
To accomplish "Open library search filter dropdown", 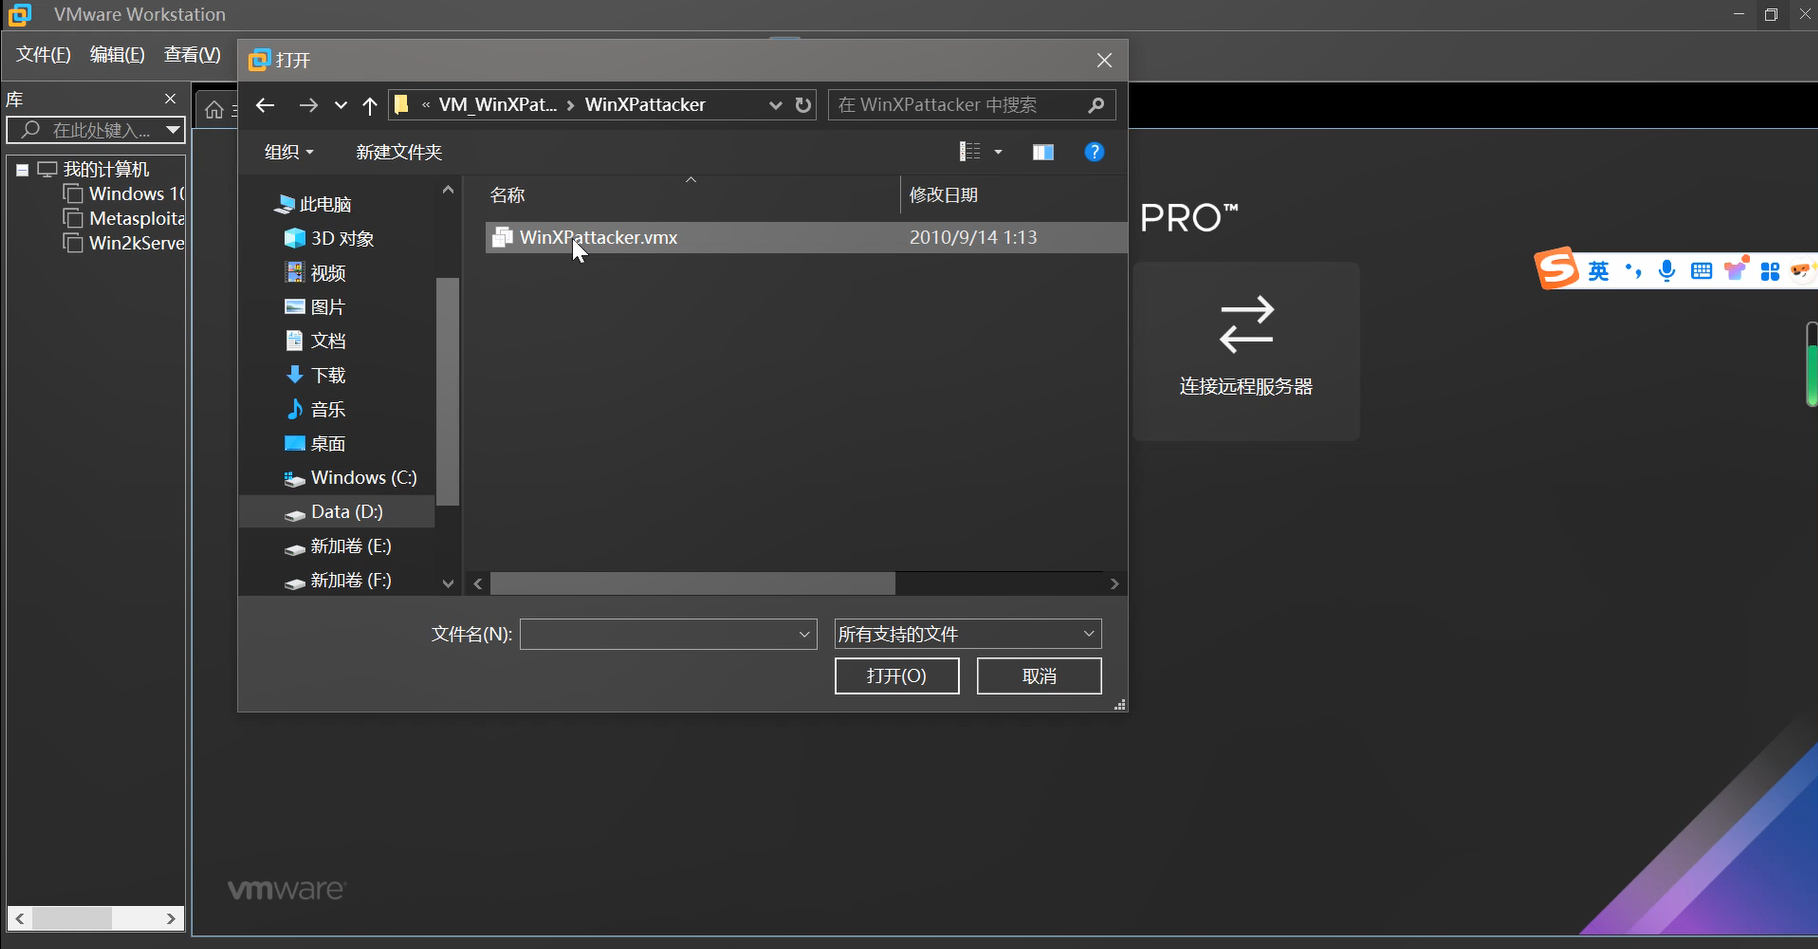I will pyautogui.click(x=173, y=130).
